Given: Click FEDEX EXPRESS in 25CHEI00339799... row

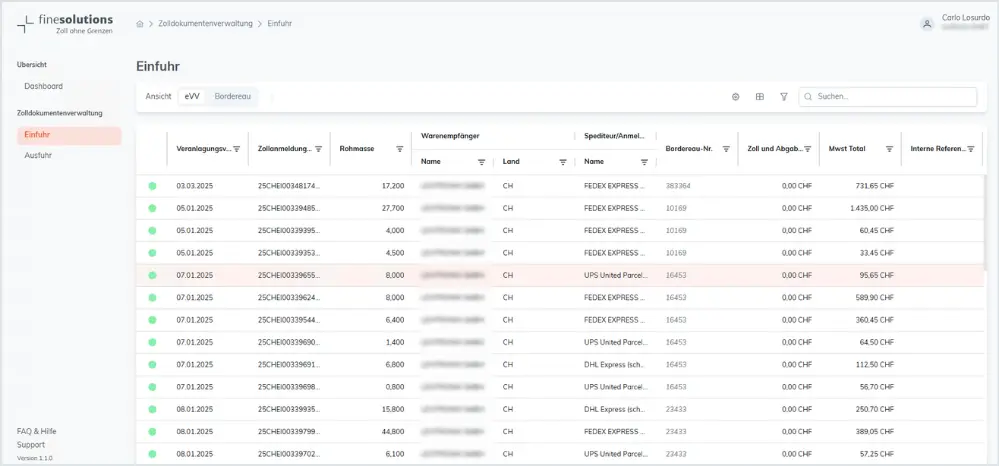Looking at the screenshot, I should [615, 432].
